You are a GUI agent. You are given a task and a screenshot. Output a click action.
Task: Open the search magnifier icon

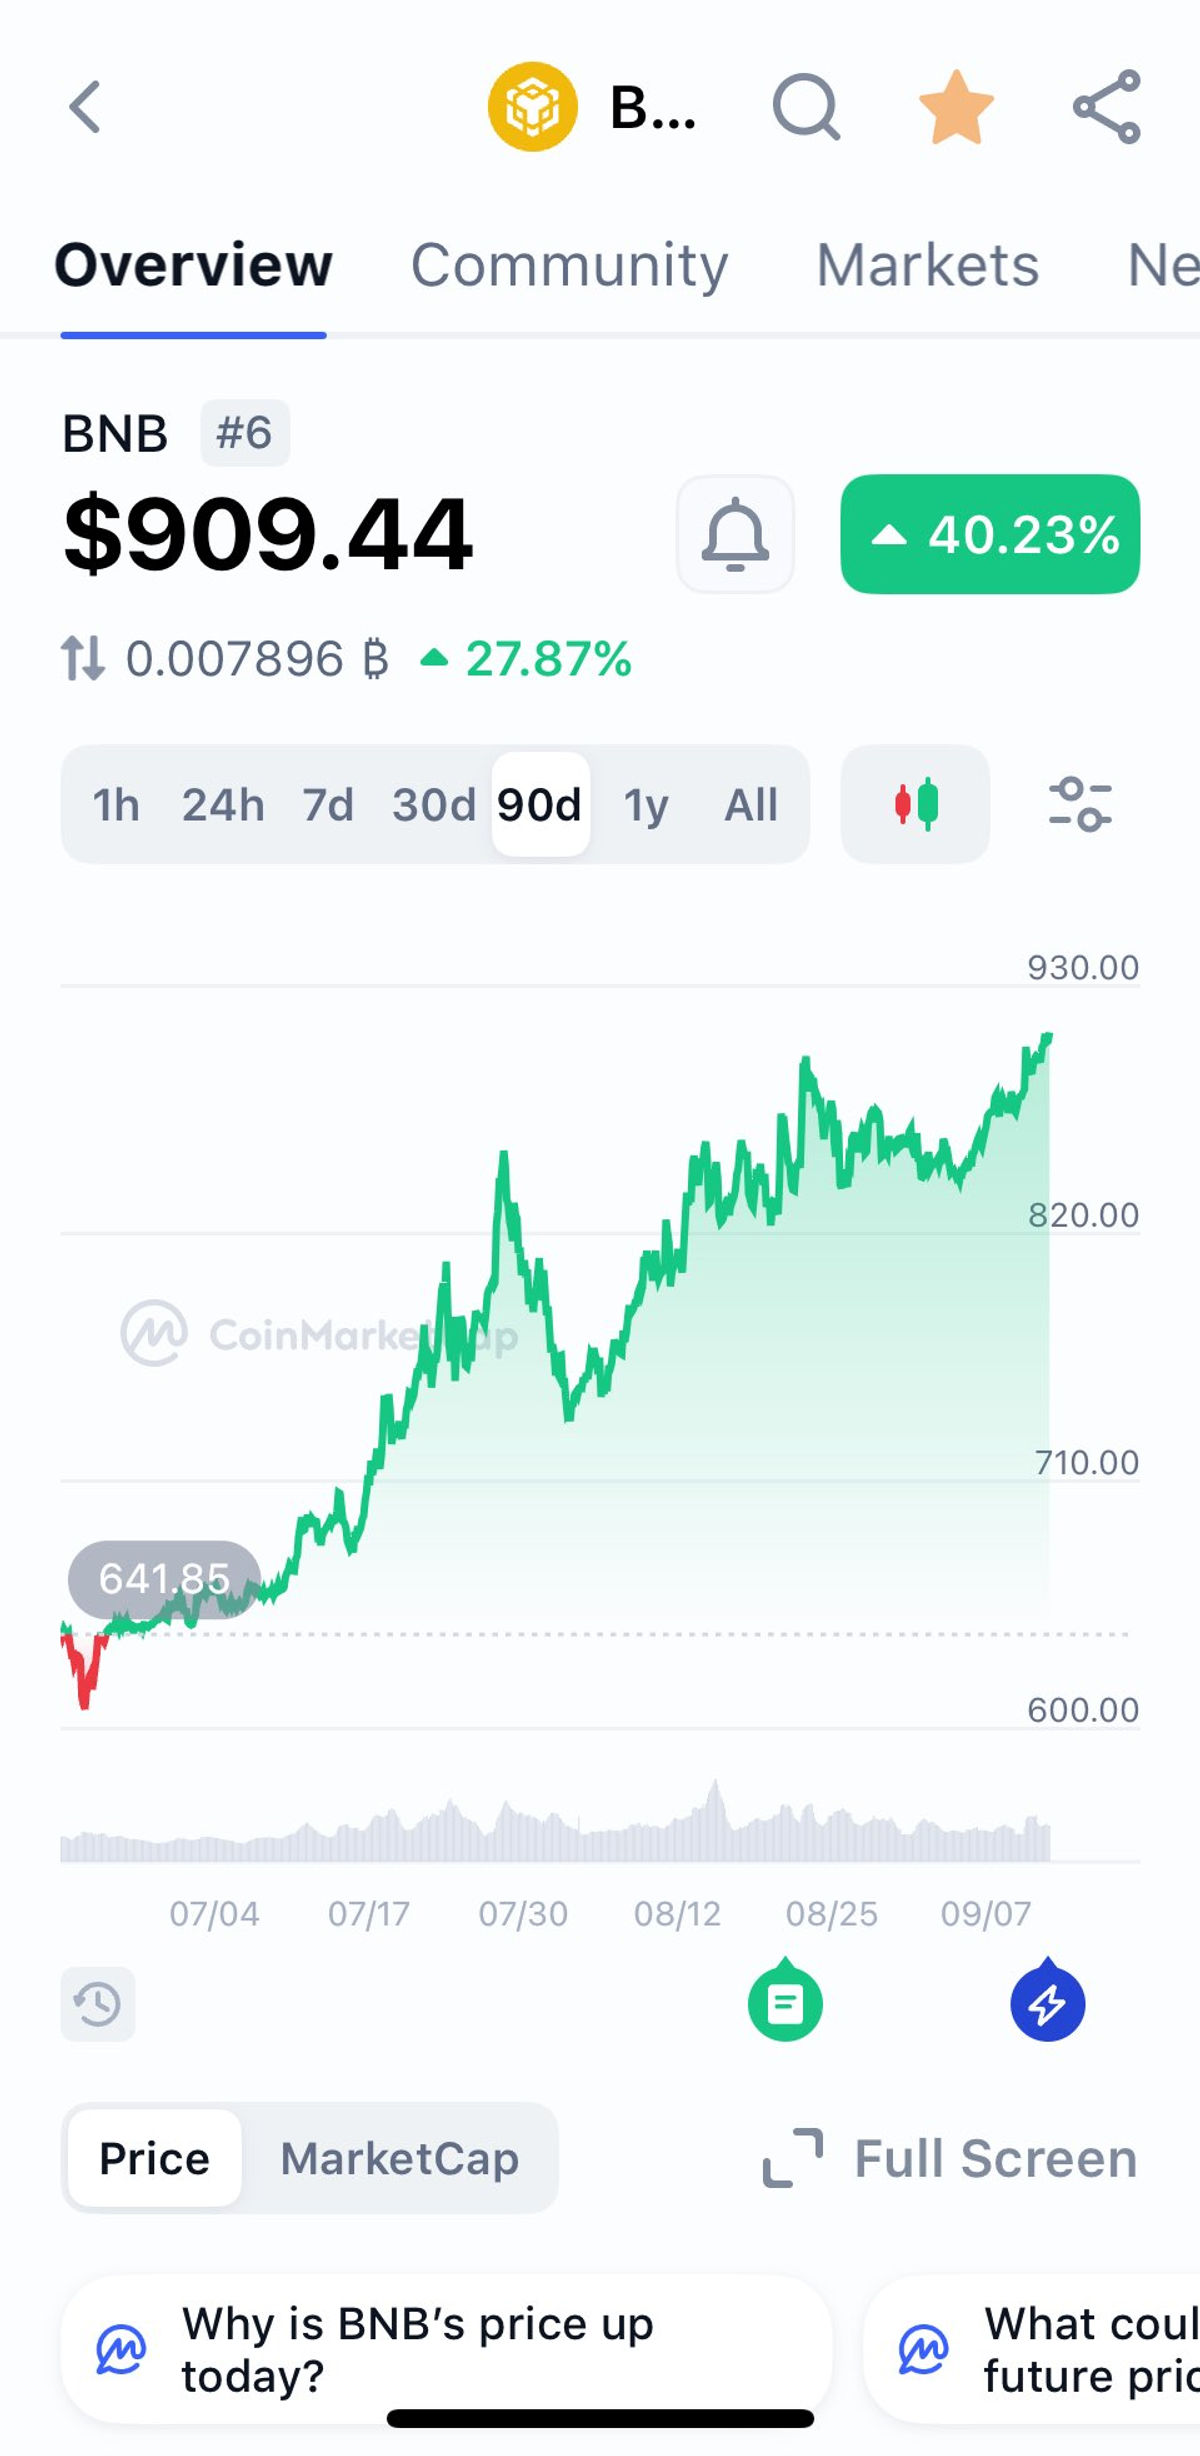[806, 107]
